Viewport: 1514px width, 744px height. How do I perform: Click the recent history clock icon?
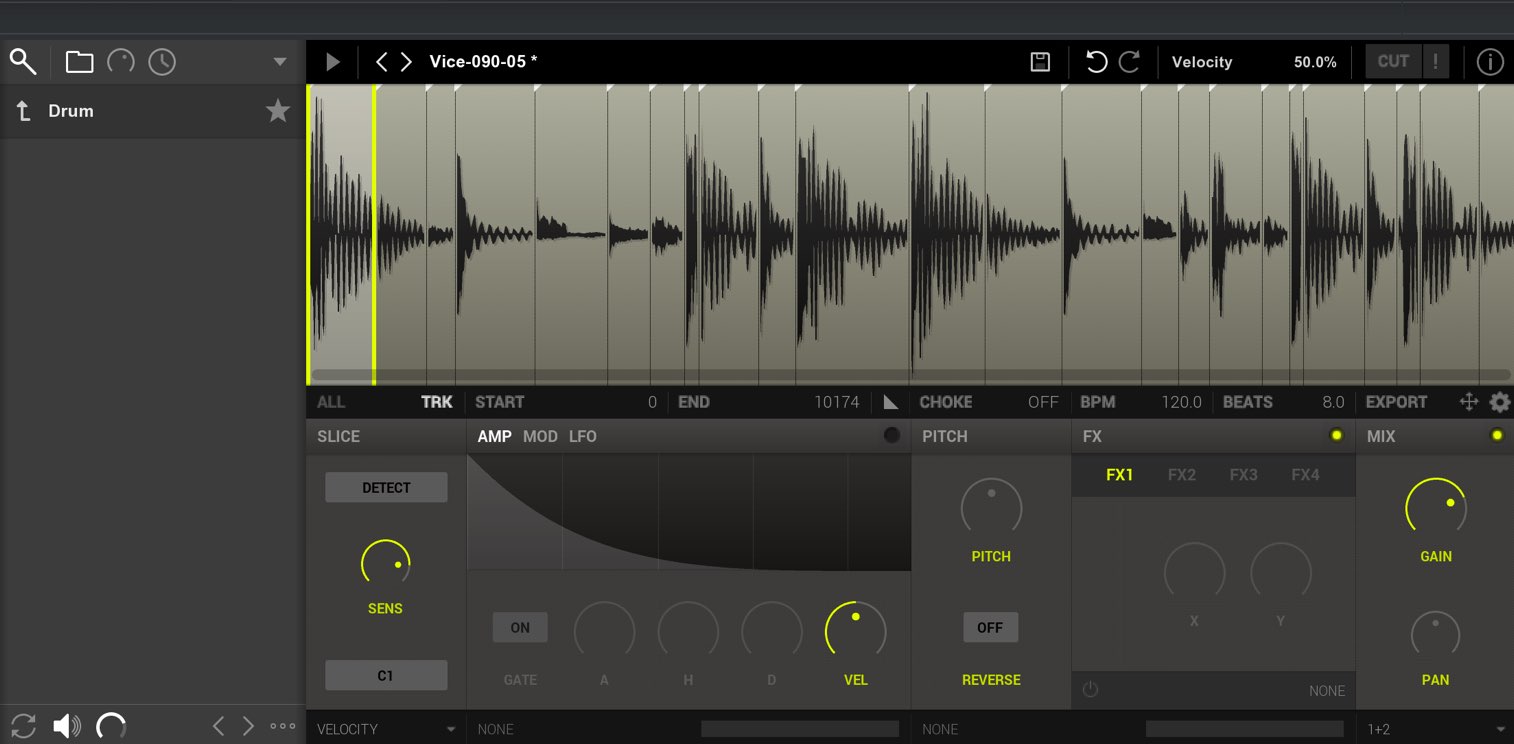point(162,62)
